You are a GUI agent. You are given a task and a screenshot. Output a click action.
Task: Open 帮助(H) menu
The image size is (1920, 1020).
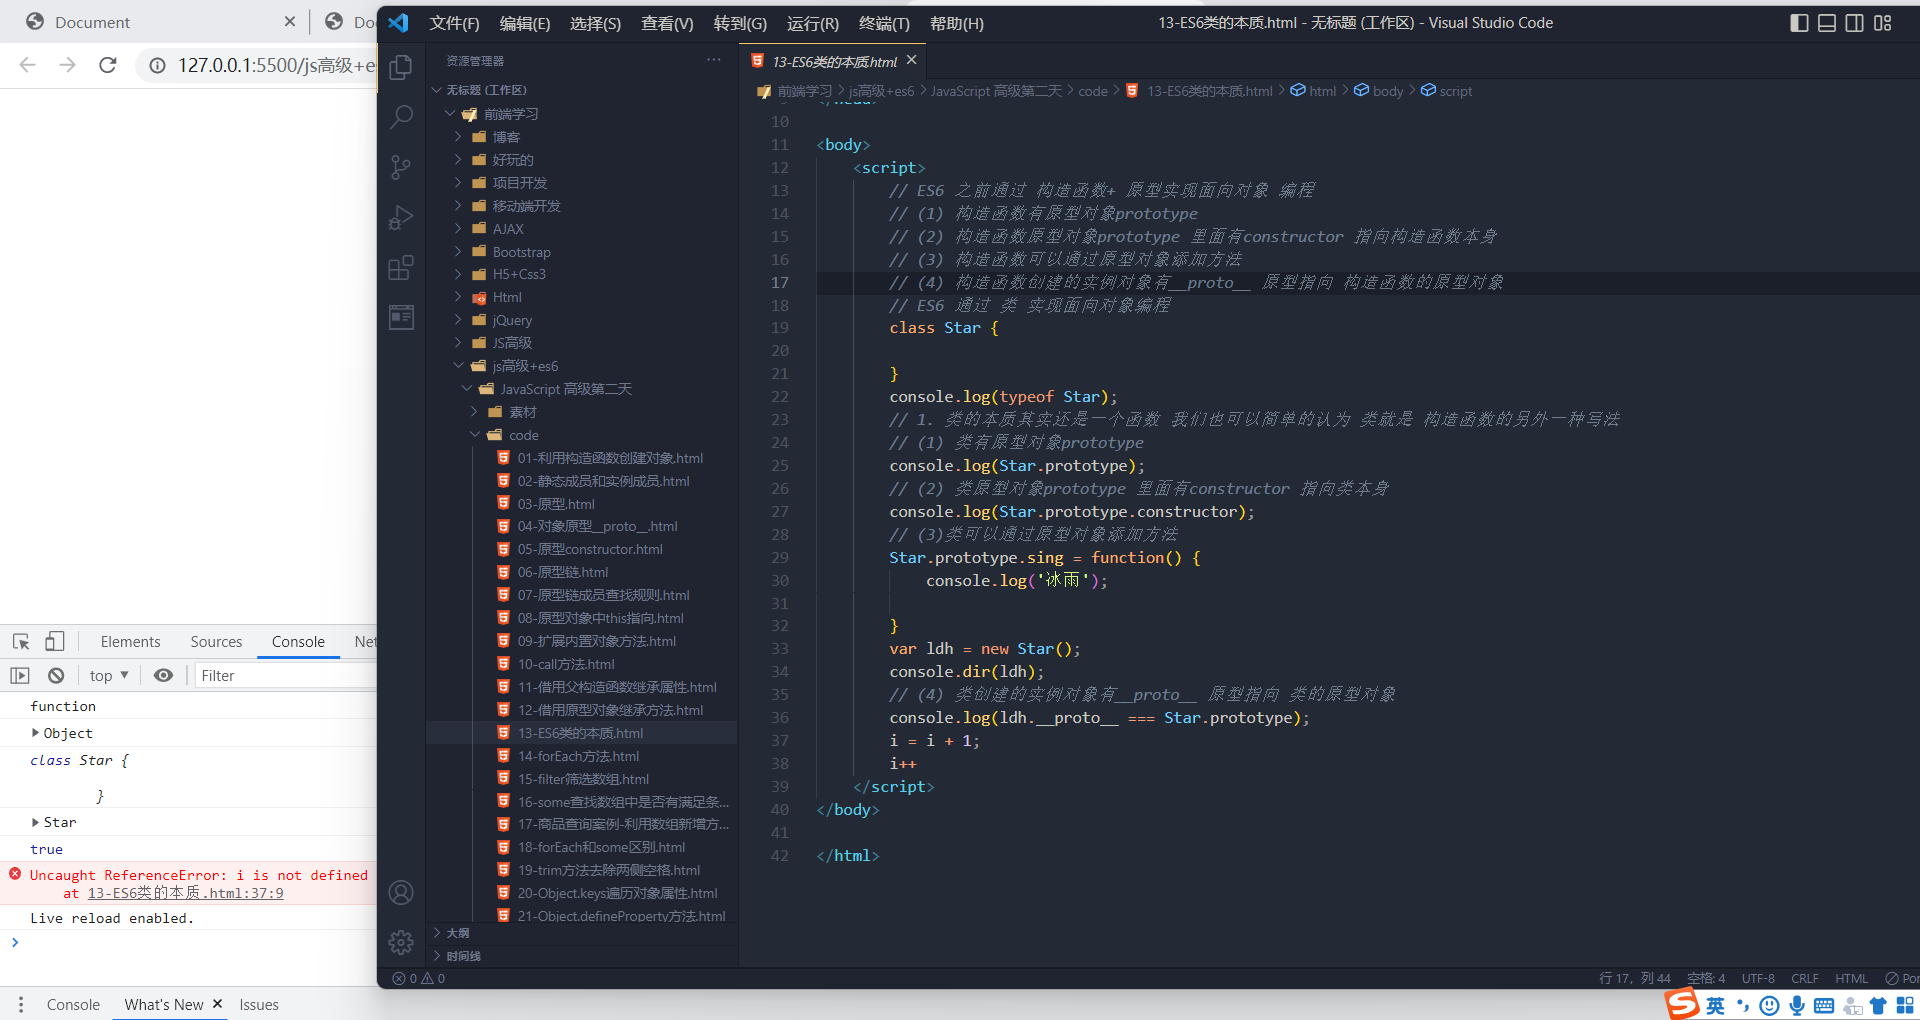[x=957, y=23]
